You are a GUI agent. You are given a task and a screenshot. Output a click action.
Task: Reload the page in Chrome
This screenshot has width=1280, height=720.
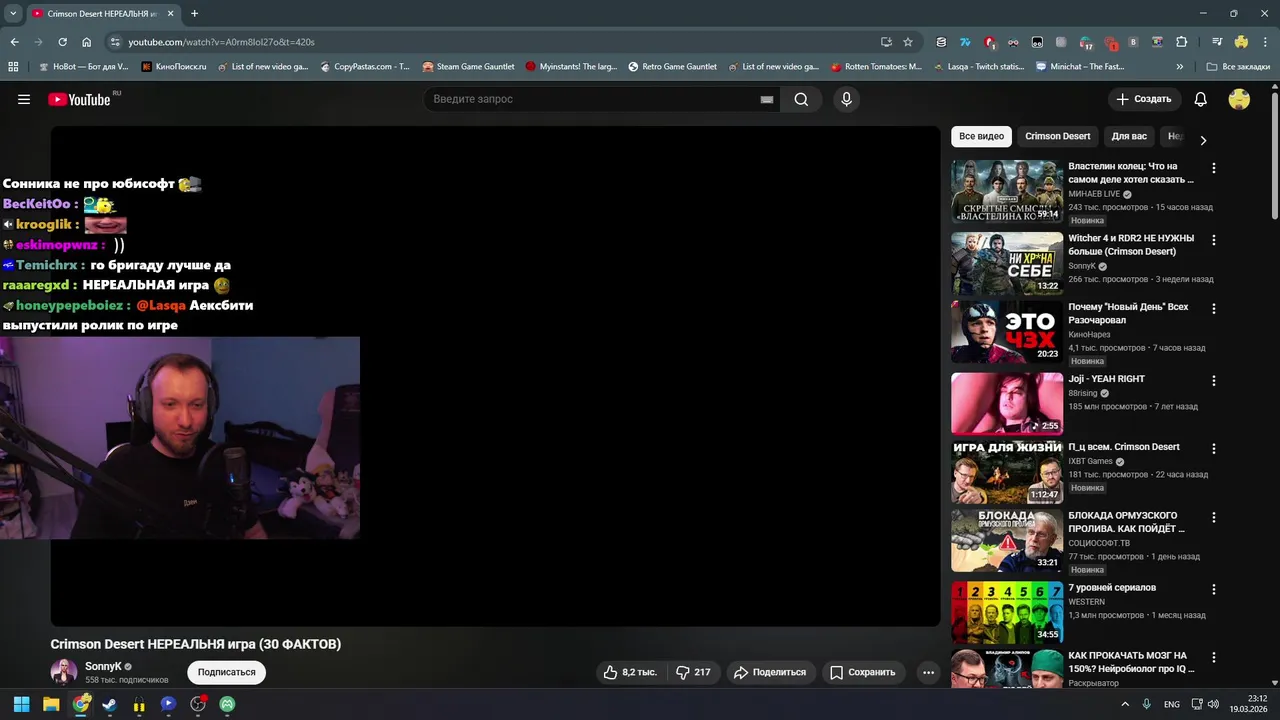point(62,42)
